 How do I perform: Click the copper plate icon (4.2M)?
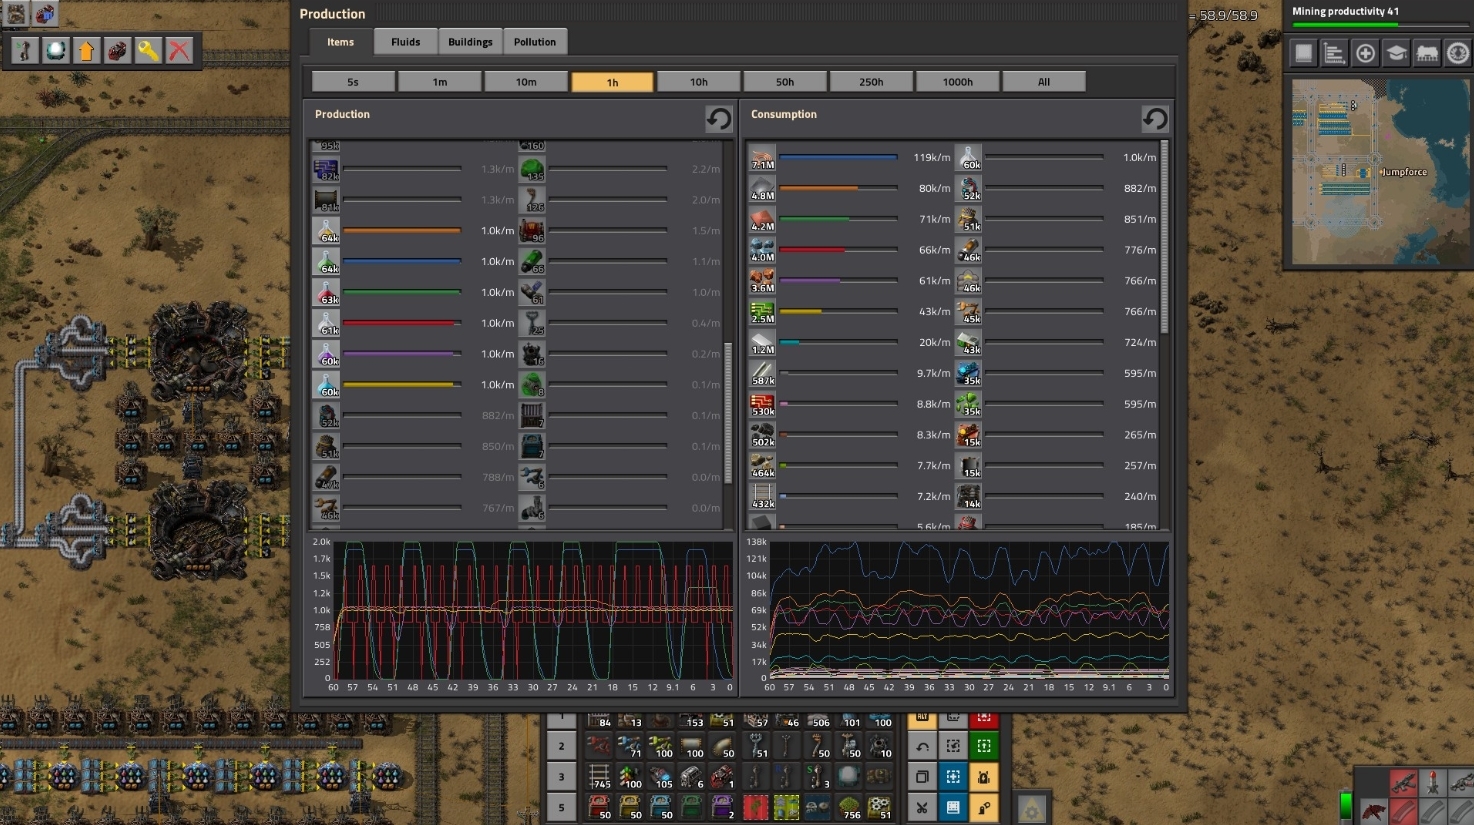(x=762, y=220)
